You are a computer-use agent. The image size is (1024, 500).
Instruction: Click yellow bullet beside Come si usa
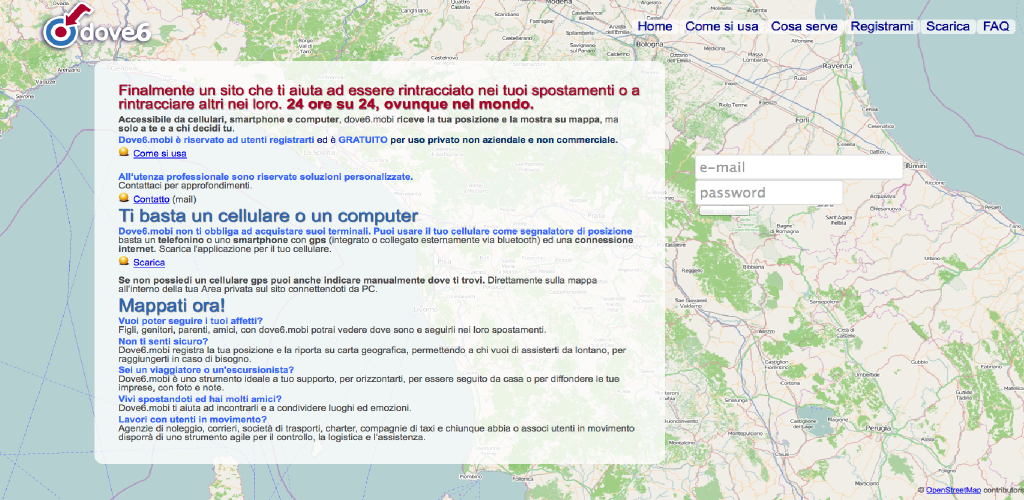pyautogui.click(x=123, y=152)
